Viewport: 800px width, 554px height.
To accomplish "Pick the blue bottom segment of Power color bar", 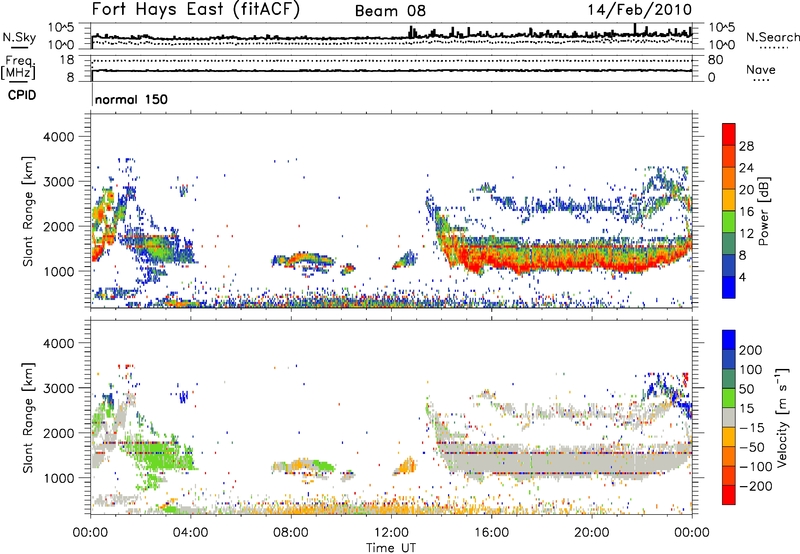I will click(729, 287).
